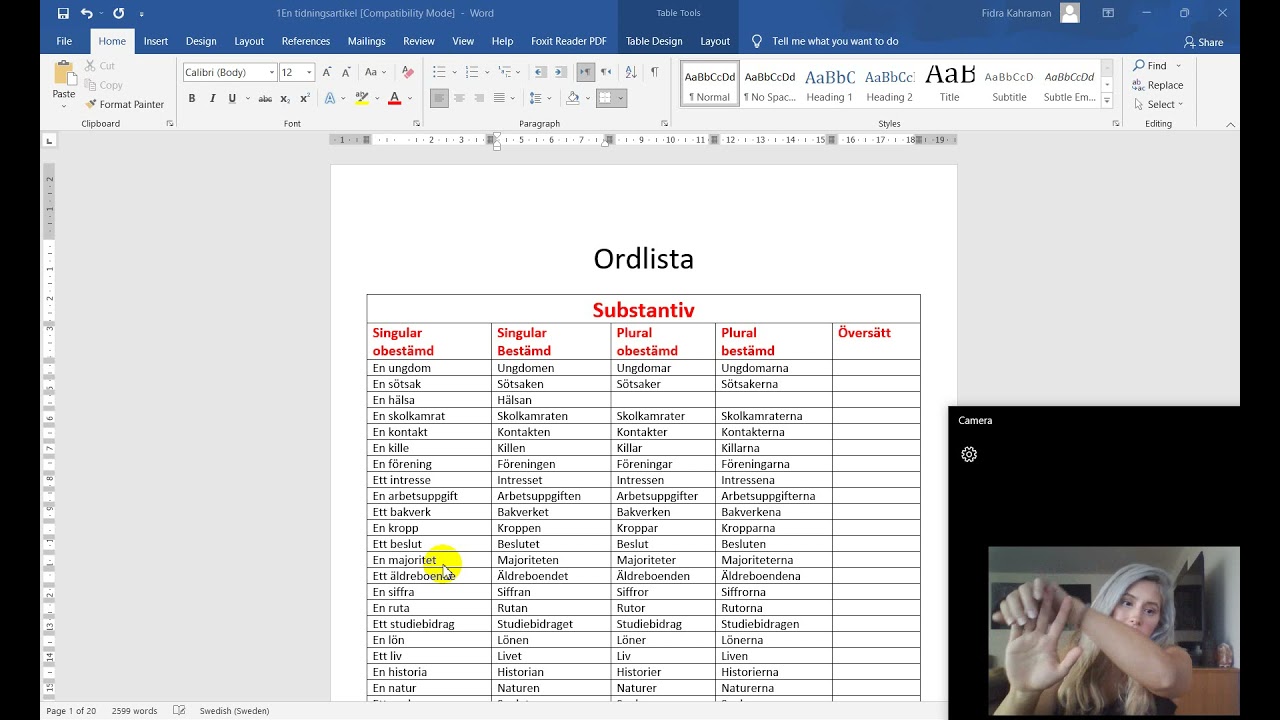
Task: Shrink the font size
Action: 346,72
